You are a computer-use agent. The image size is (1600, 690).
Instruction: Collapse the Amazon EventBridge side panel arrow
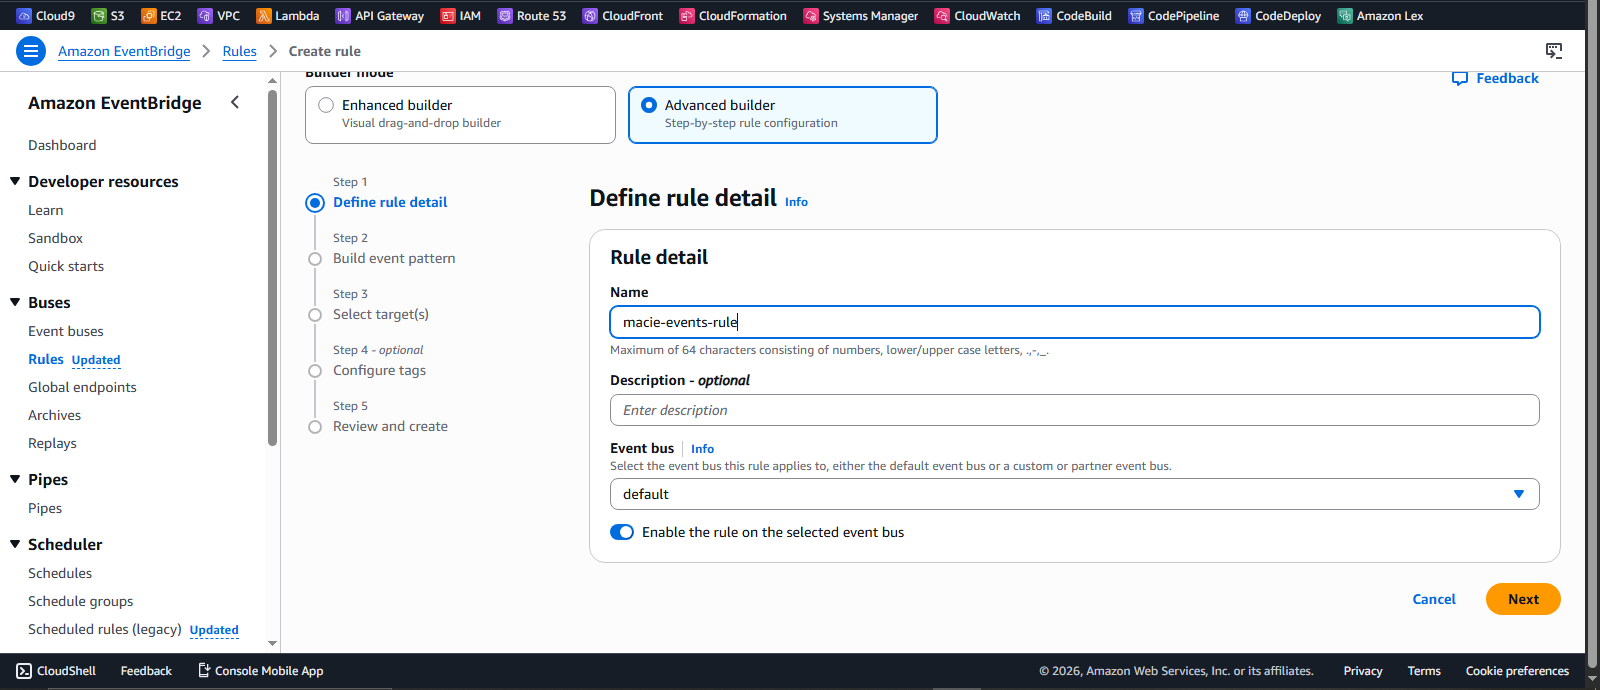tap(235, 102)
